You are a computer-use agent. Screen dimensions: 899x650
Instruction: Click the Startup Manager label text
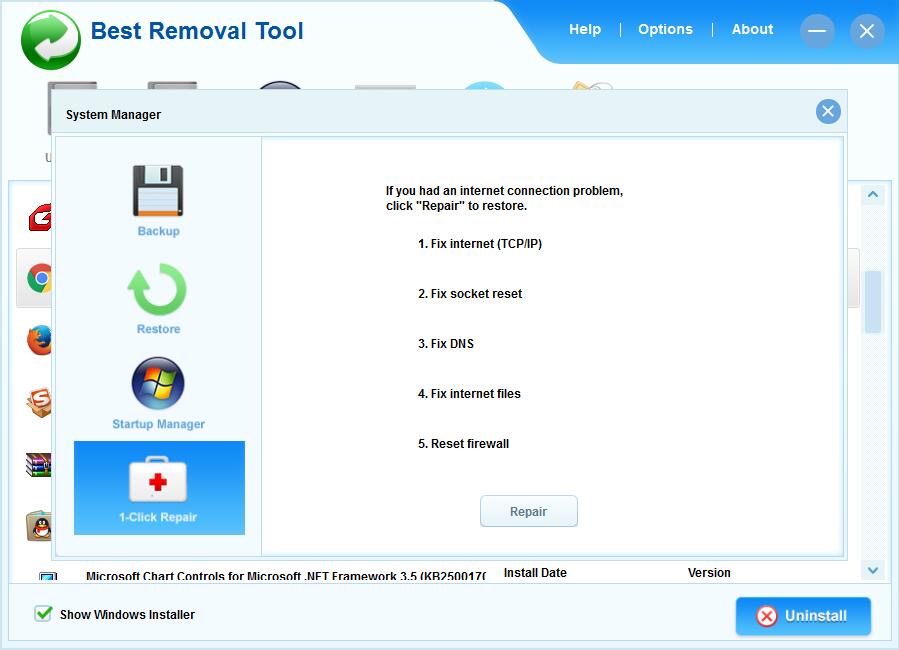(x=158, y=424)
